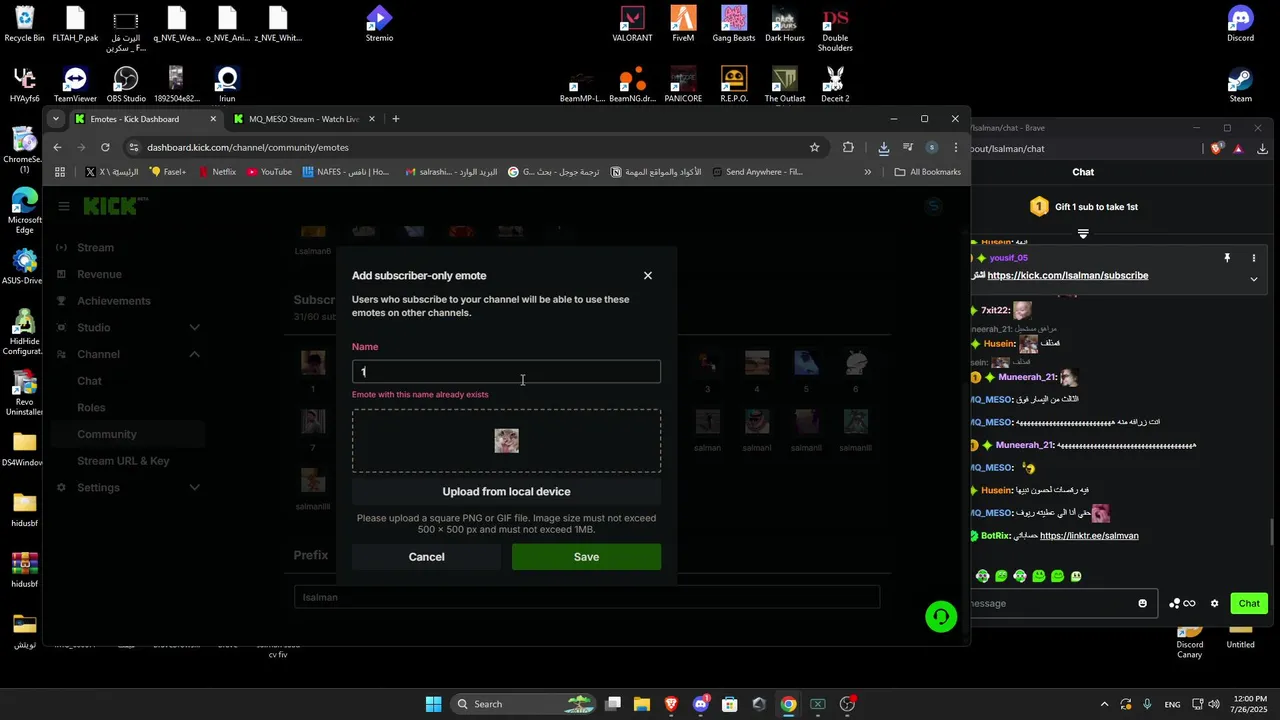Viewport: 1280px width, 720px height.
Task: Expand the pinned message chevron in chat
Action: point(1254,279)
